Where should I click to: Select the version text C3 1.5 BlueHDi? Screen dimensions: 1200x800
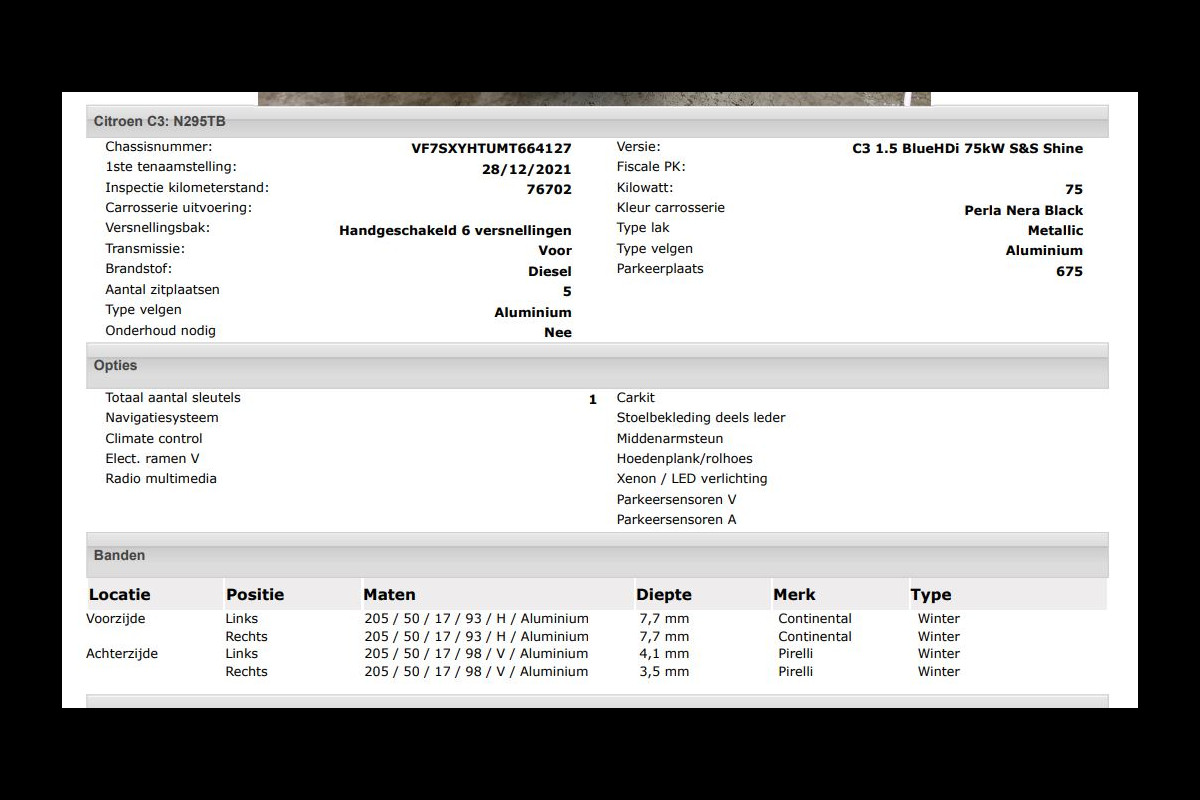click(x=967, y=148)
